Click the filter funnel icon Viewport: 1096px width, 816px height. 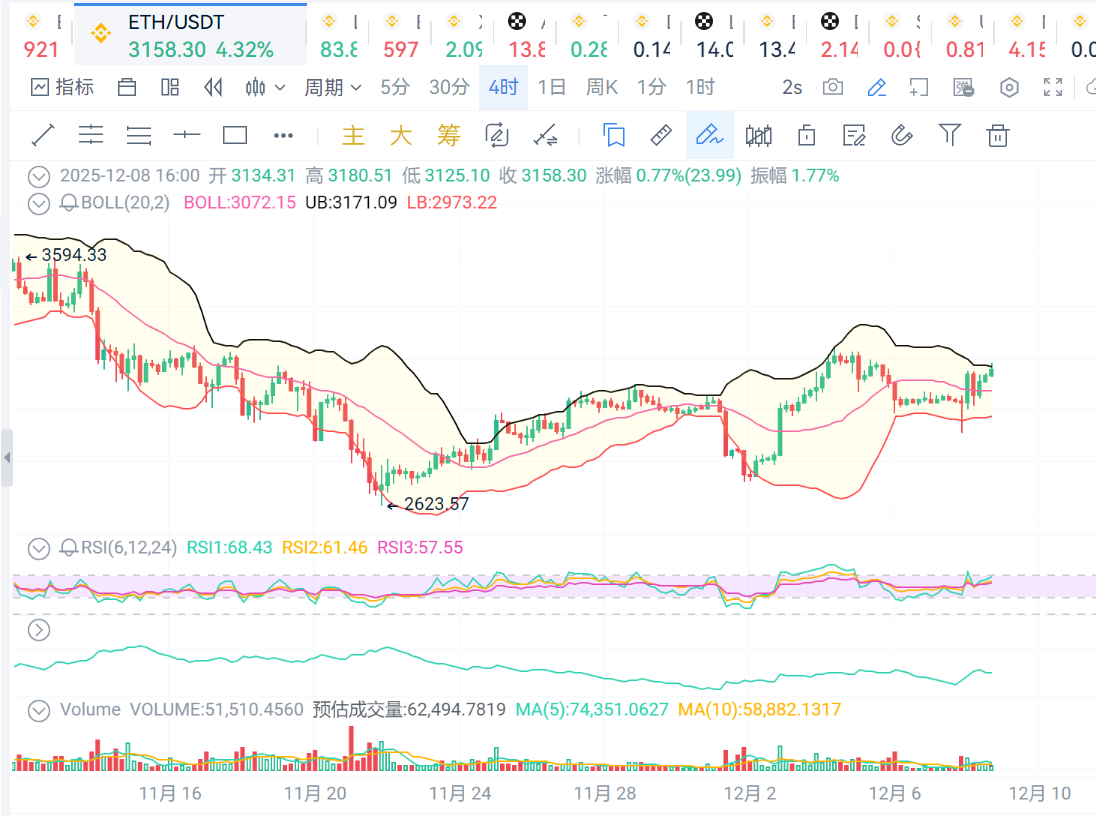[950, 135]
